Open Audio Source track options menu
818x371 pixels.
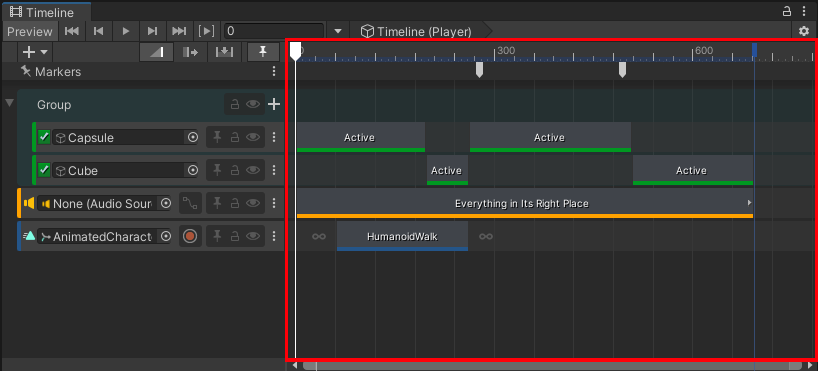click(x=274, y=204)
